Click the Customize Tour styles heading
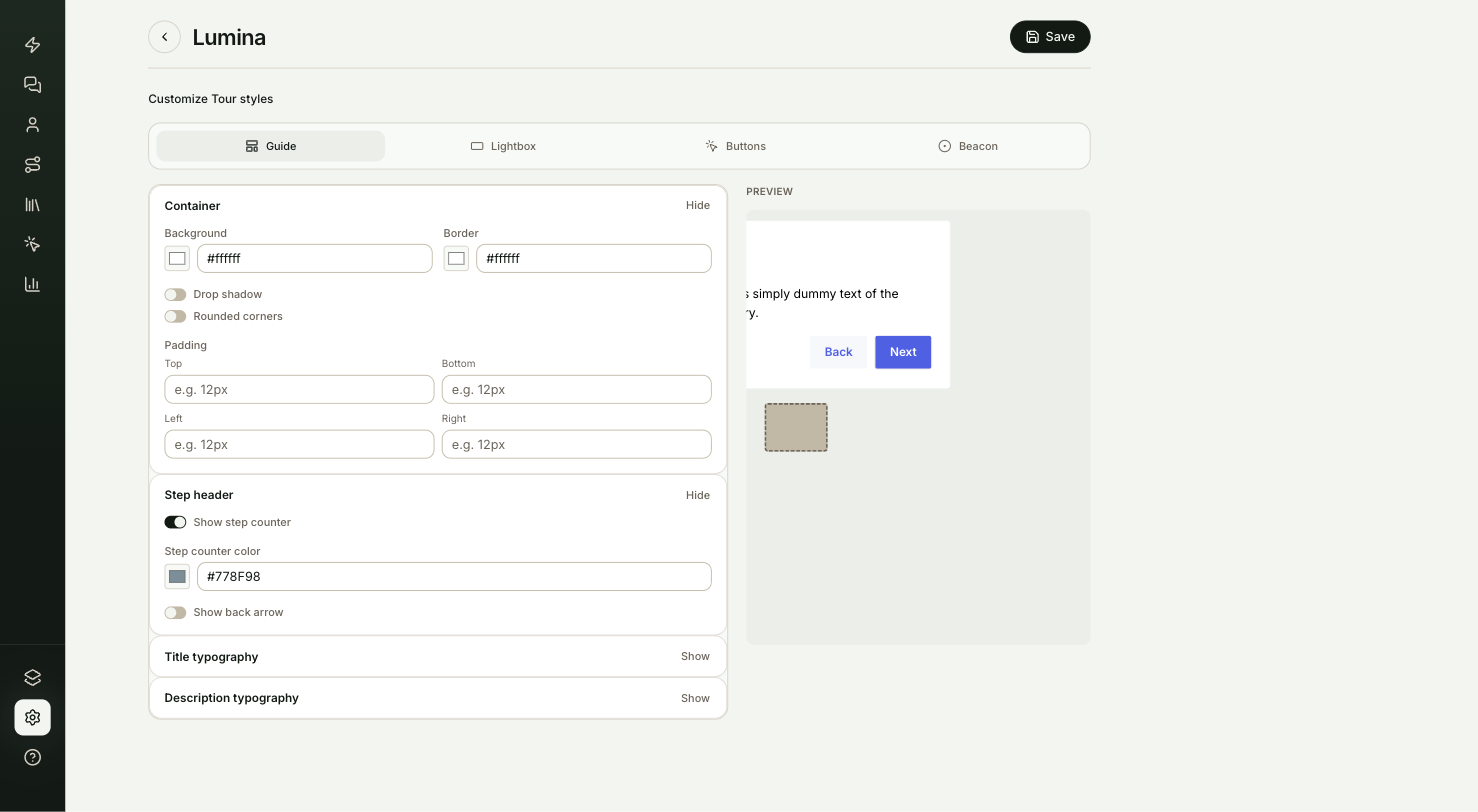This screenshot has width=1478, height=812. click(211, 99)
